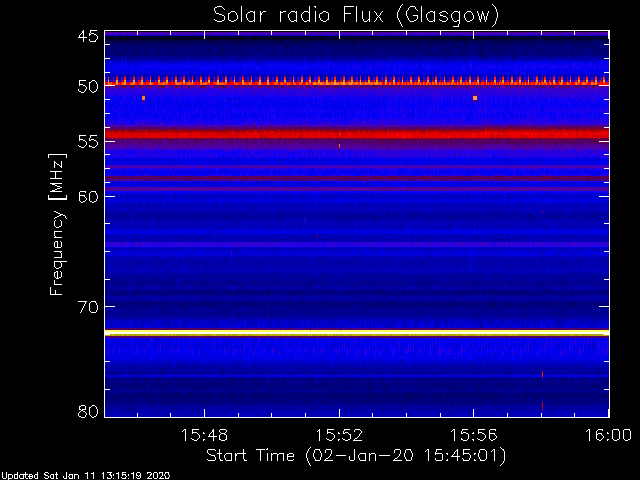Click the 'Solar radio Flux (Glasgow)' title
Viewport: 640px width, 480px height.
point(356,16)
